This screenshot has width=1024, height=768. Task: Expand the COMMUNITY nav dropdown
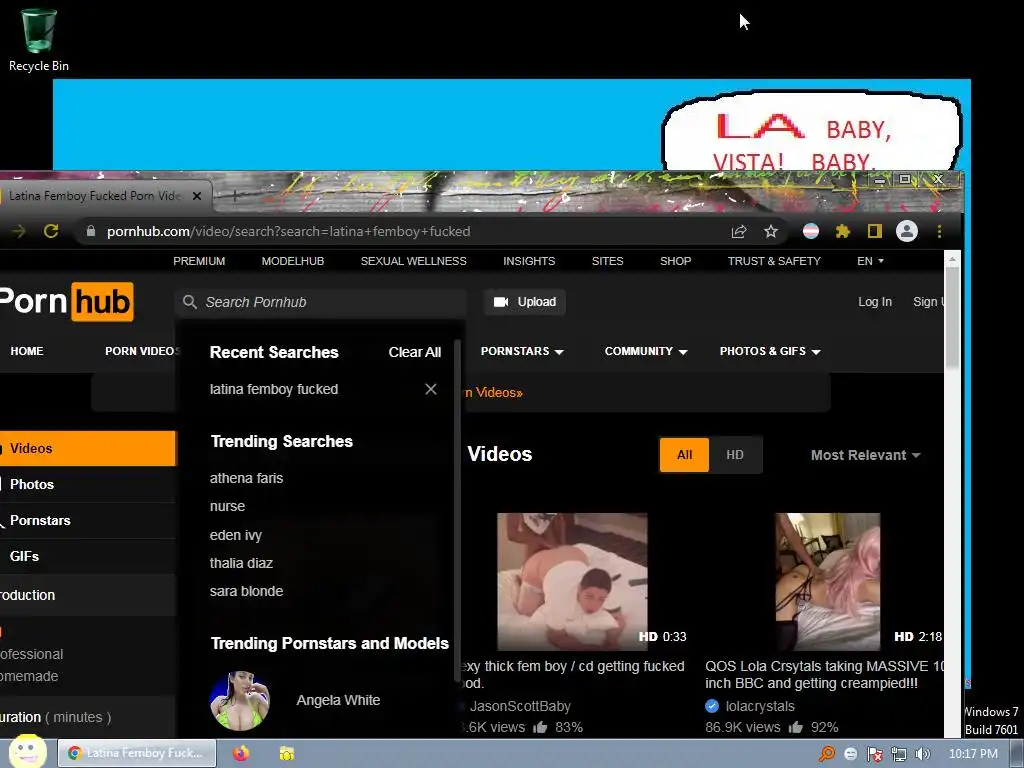pos(646,351)
